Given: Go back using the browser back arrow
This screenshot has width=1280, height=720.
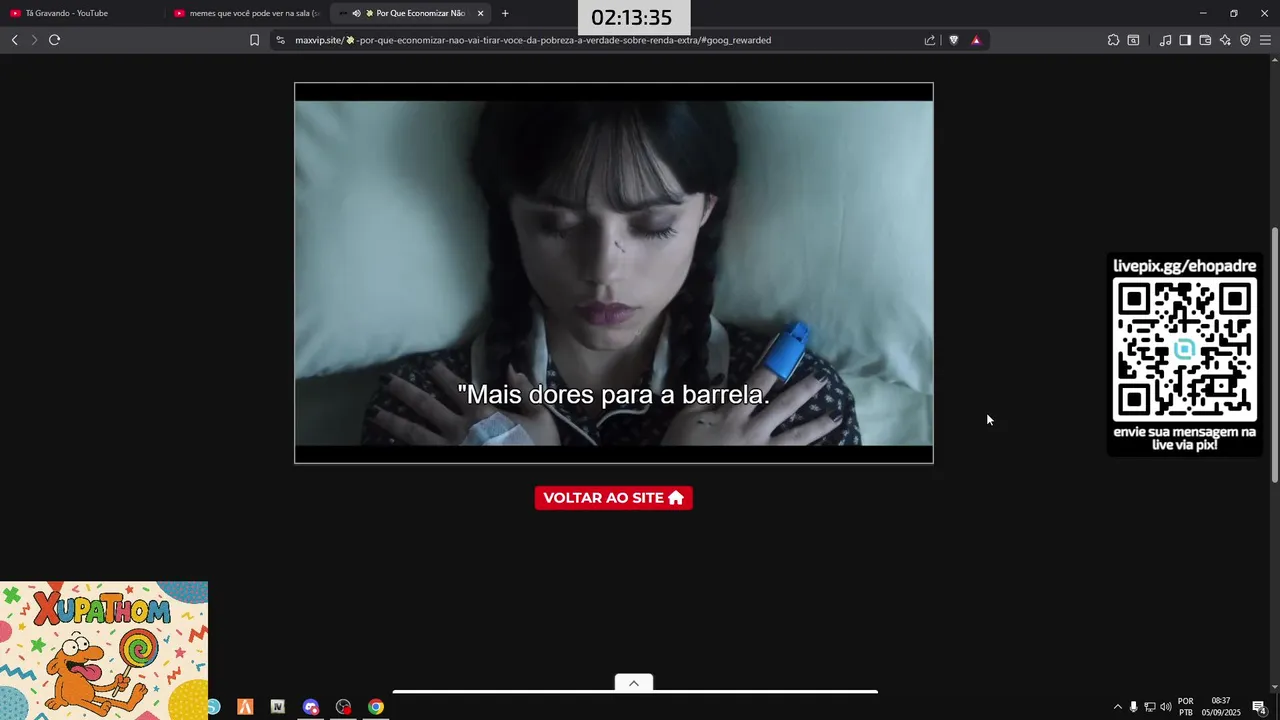Looking at the screenshot, I should 14,40.
